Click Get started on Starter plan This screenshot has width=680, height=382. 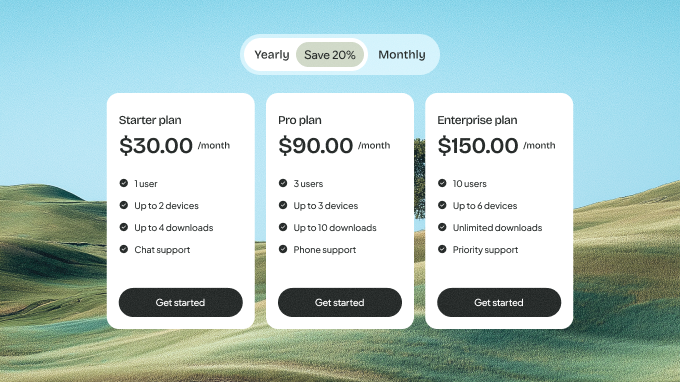click(180, 302)
